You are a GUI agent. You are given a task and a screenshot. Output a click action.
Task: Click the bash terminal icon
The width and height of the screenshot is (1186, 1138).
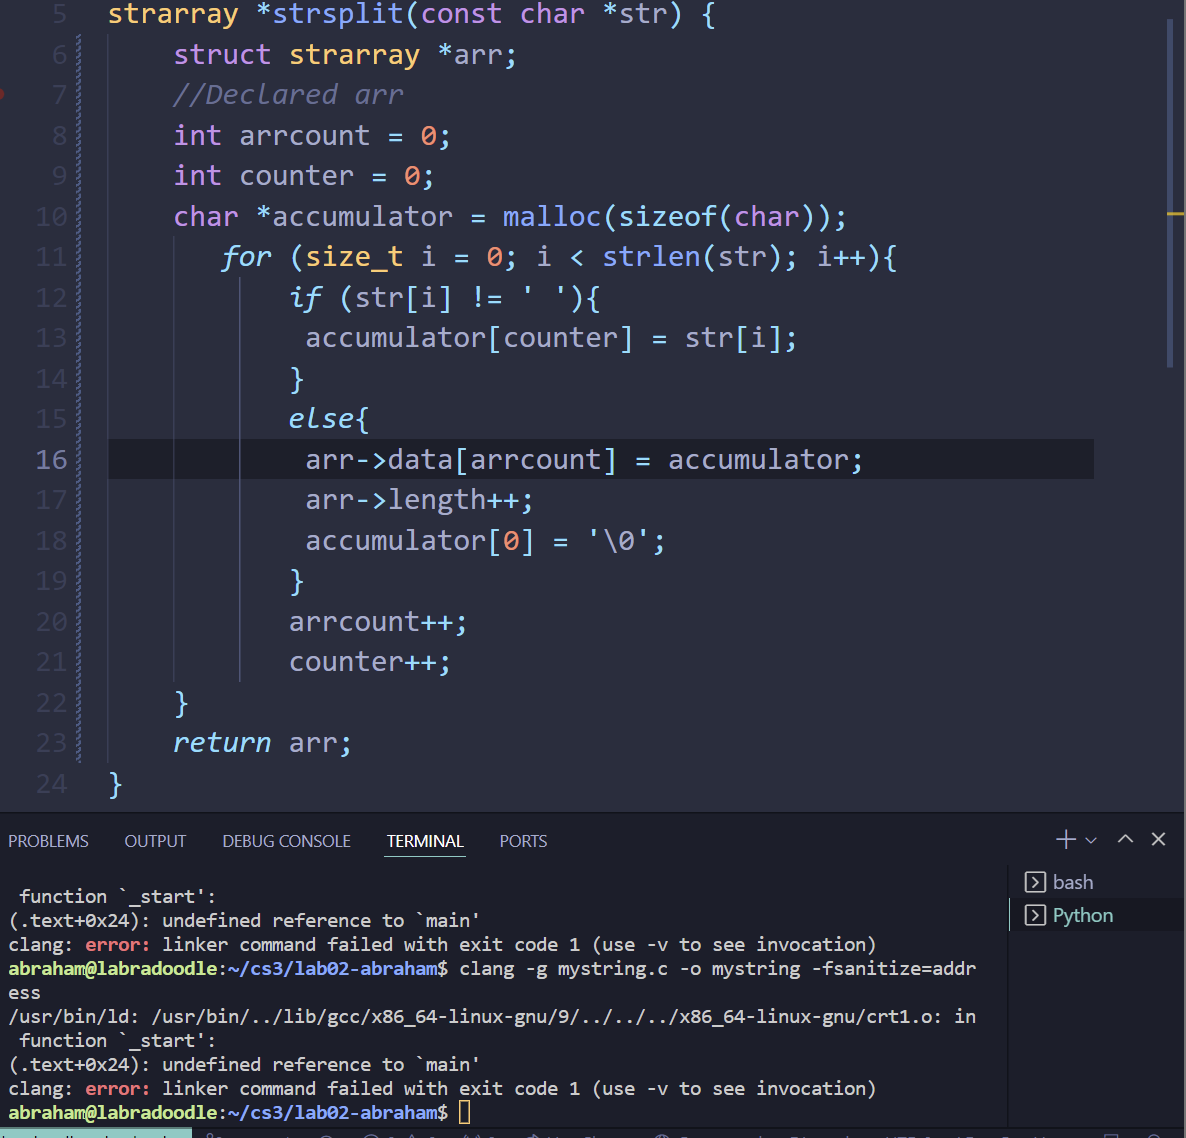(x=1035, y=882)
